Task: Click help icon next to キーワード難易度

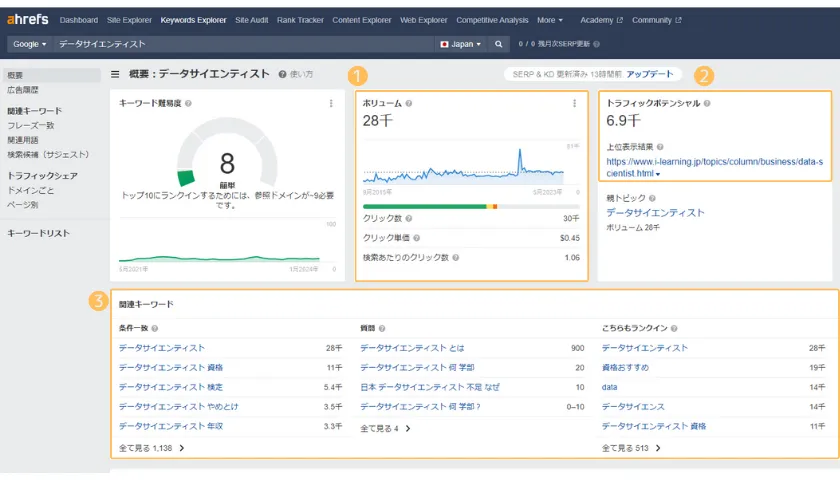Action: click(189, 103)
